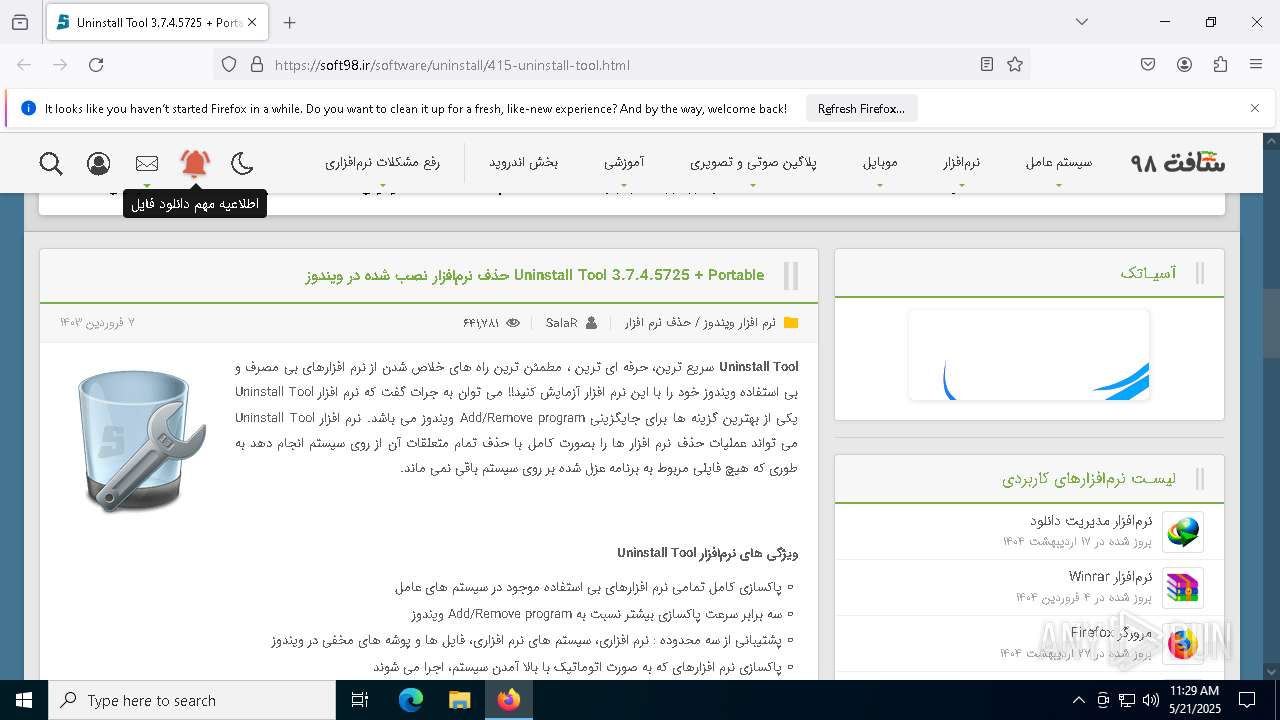Expand the پلاگین صوتی و تصویری menu
Viewport: 1280px width, 720px height.
(753, 162)
